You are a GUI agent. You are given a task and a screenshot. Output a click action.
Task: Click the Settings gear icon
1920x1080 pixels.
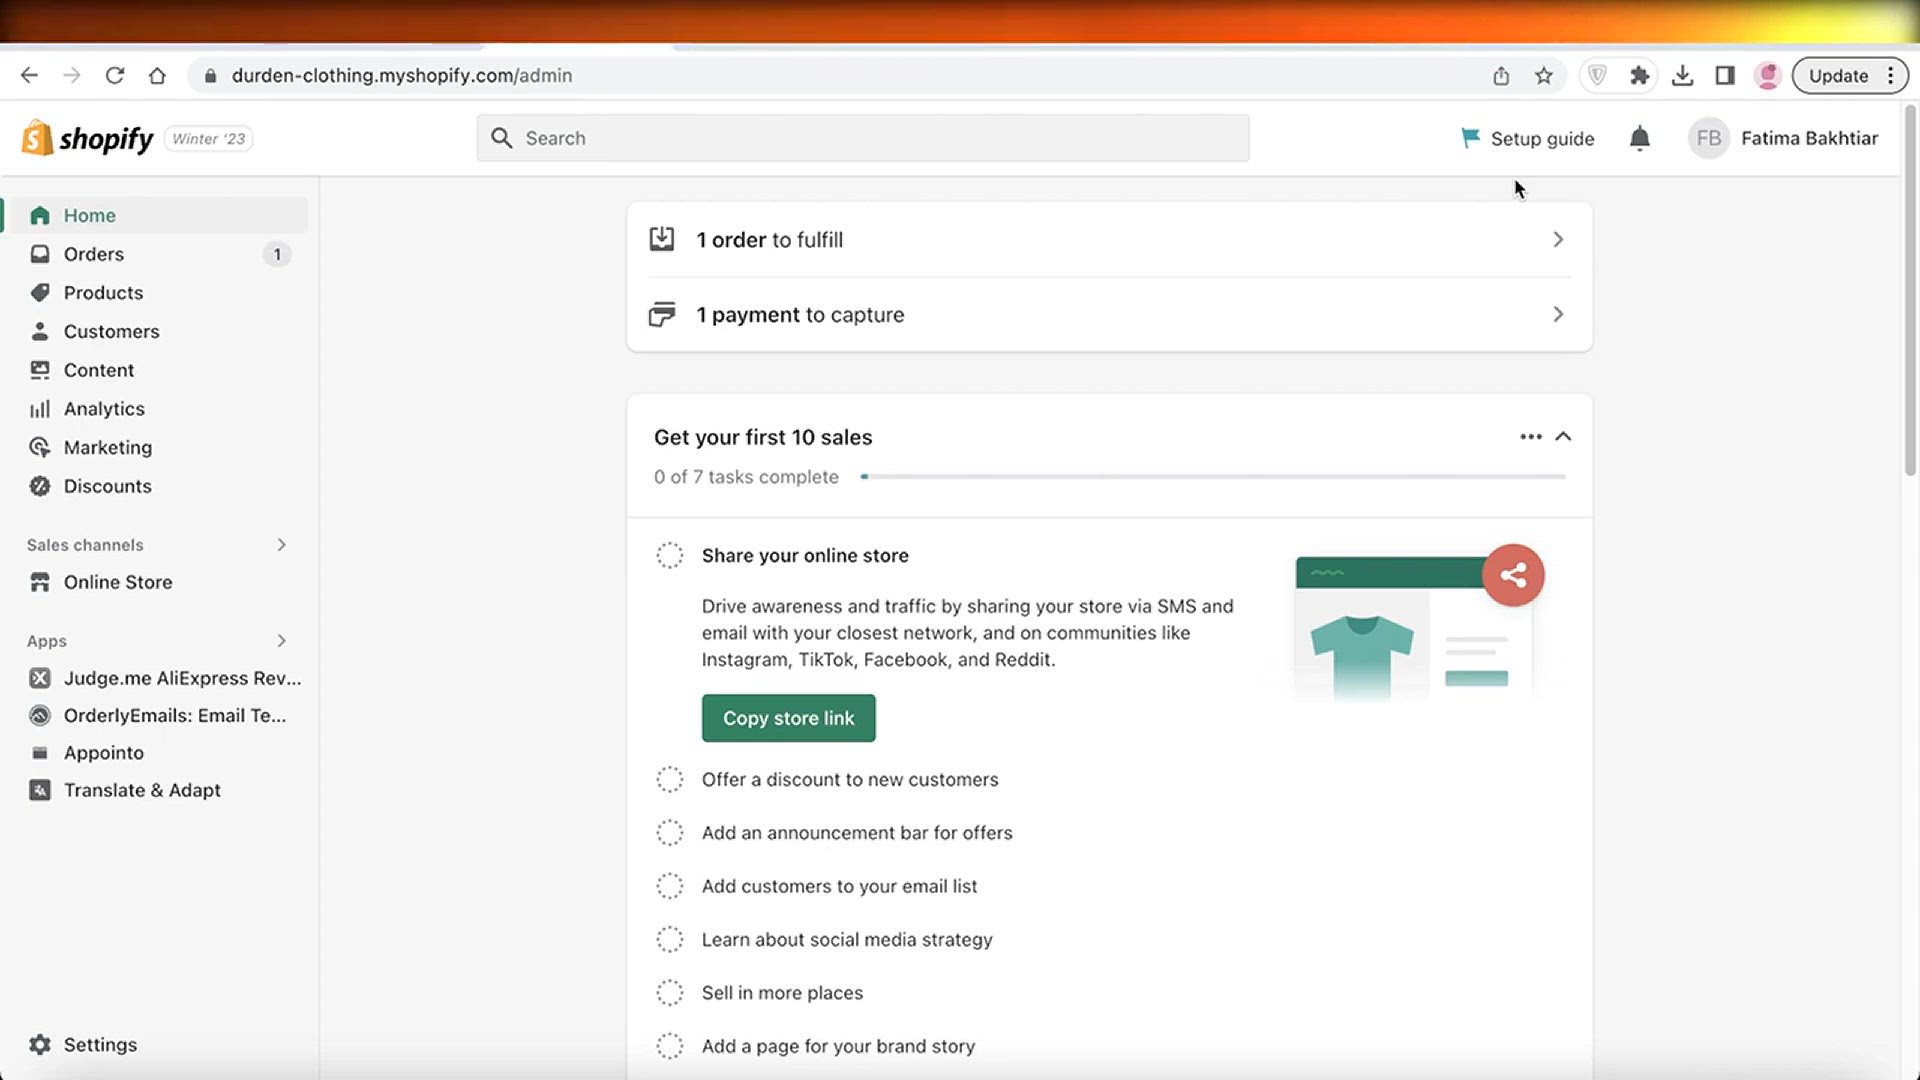[40, 1044]
